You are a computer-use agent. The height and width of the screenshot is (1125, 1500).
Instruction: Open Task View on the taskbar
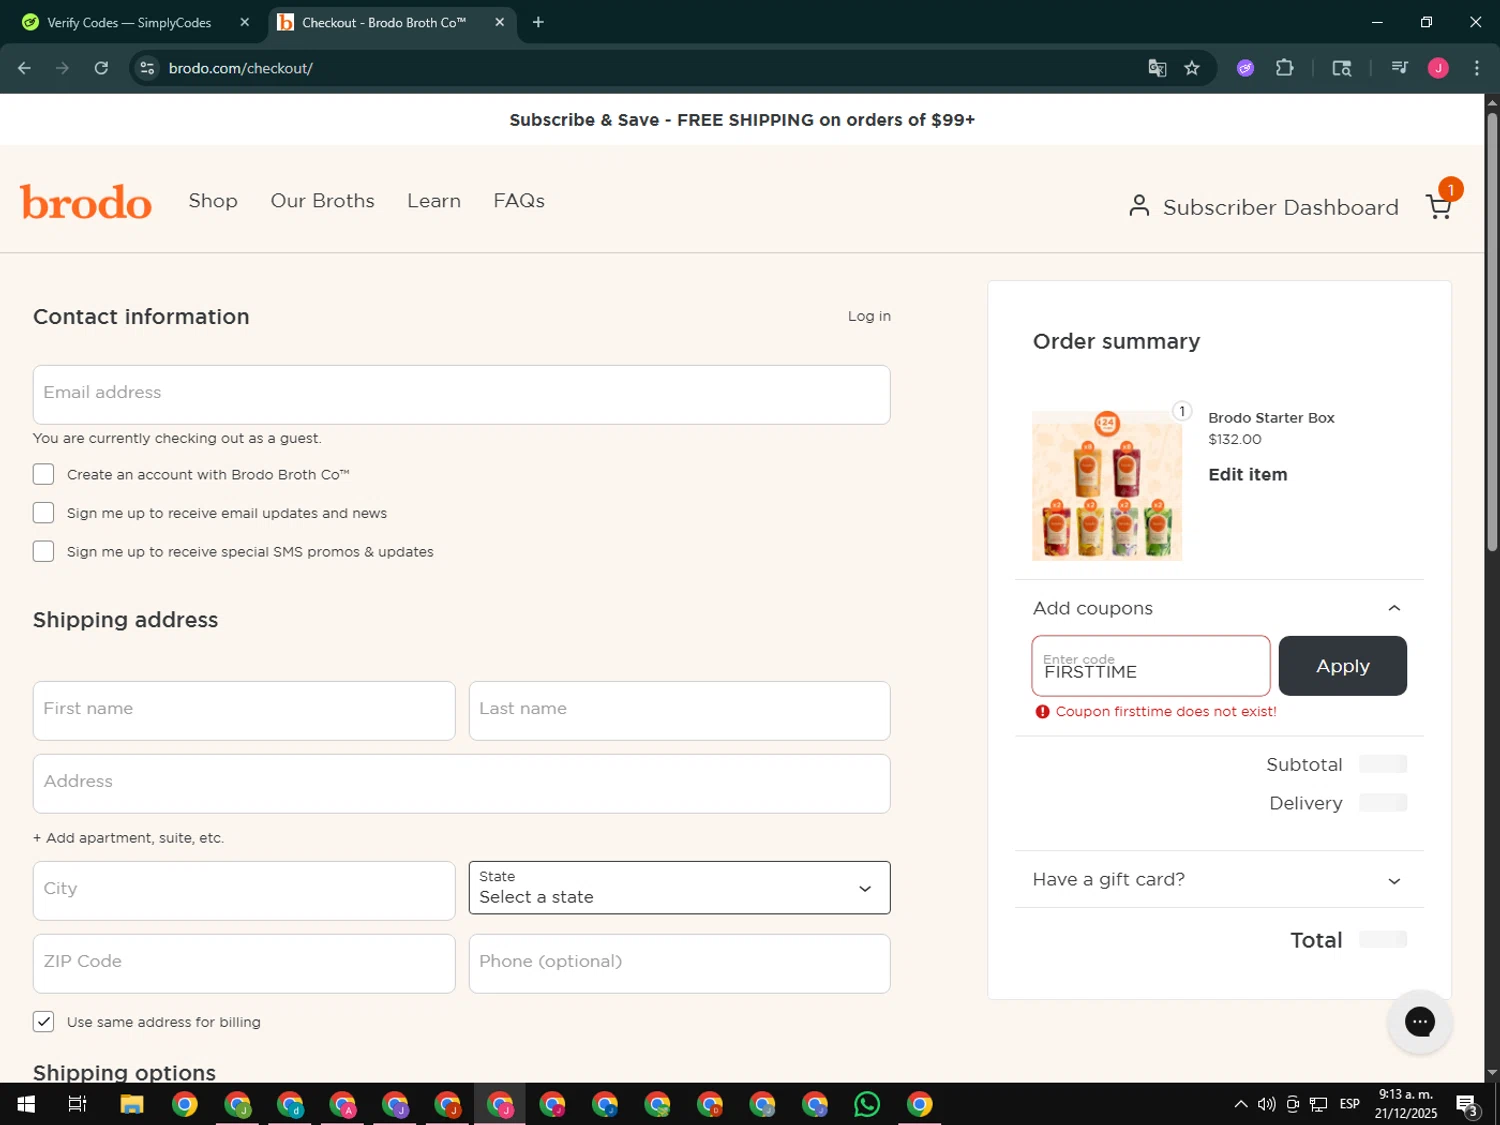tap(77, 1104)
